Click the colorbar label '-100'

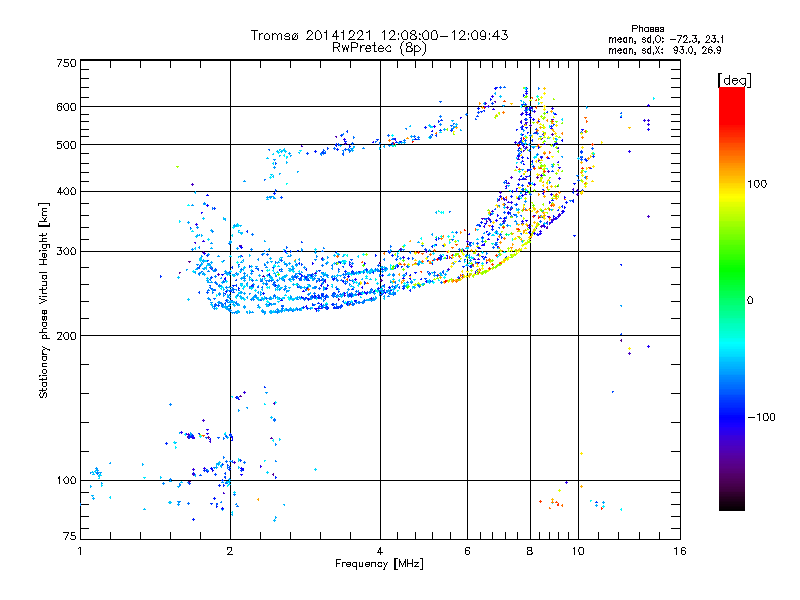(x=761, y=417)
